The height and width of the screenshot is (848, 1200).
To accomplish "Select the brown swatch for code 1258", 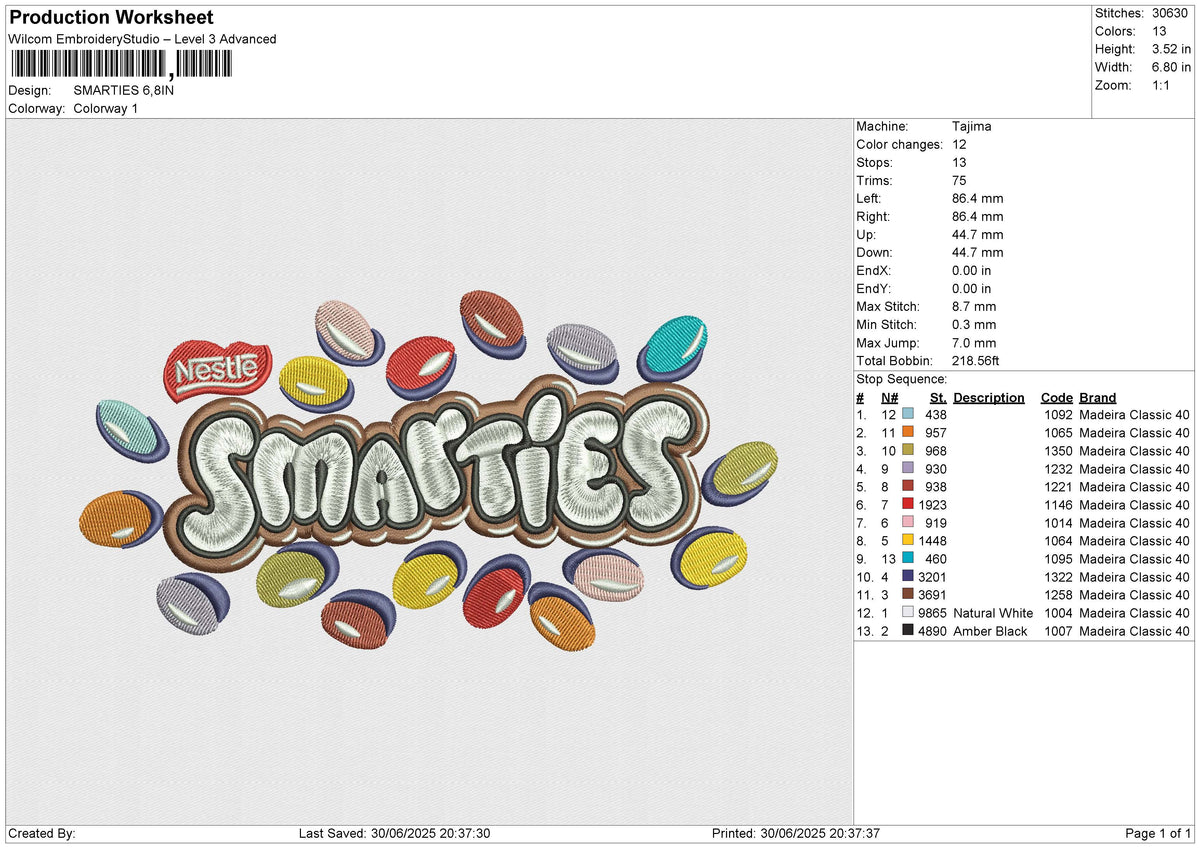I will [908, 595].
